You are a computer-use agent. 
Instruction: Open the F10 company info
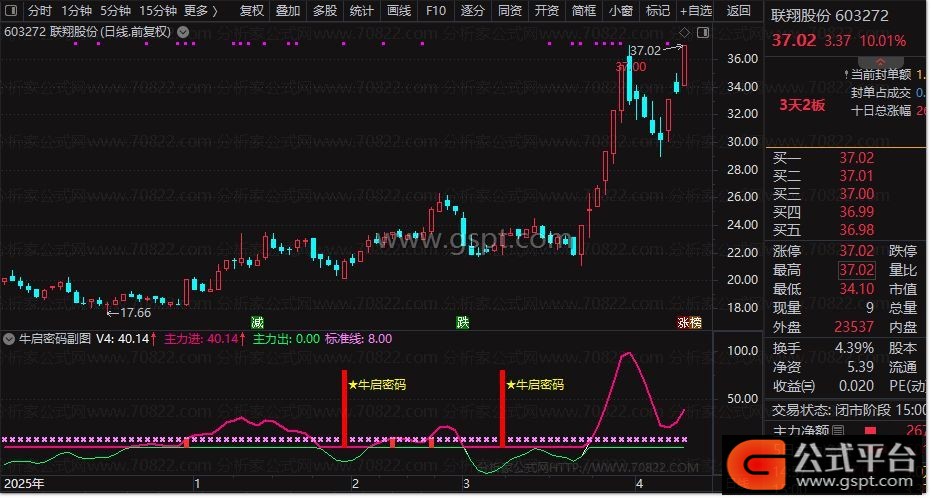click(x=435, y=11)
